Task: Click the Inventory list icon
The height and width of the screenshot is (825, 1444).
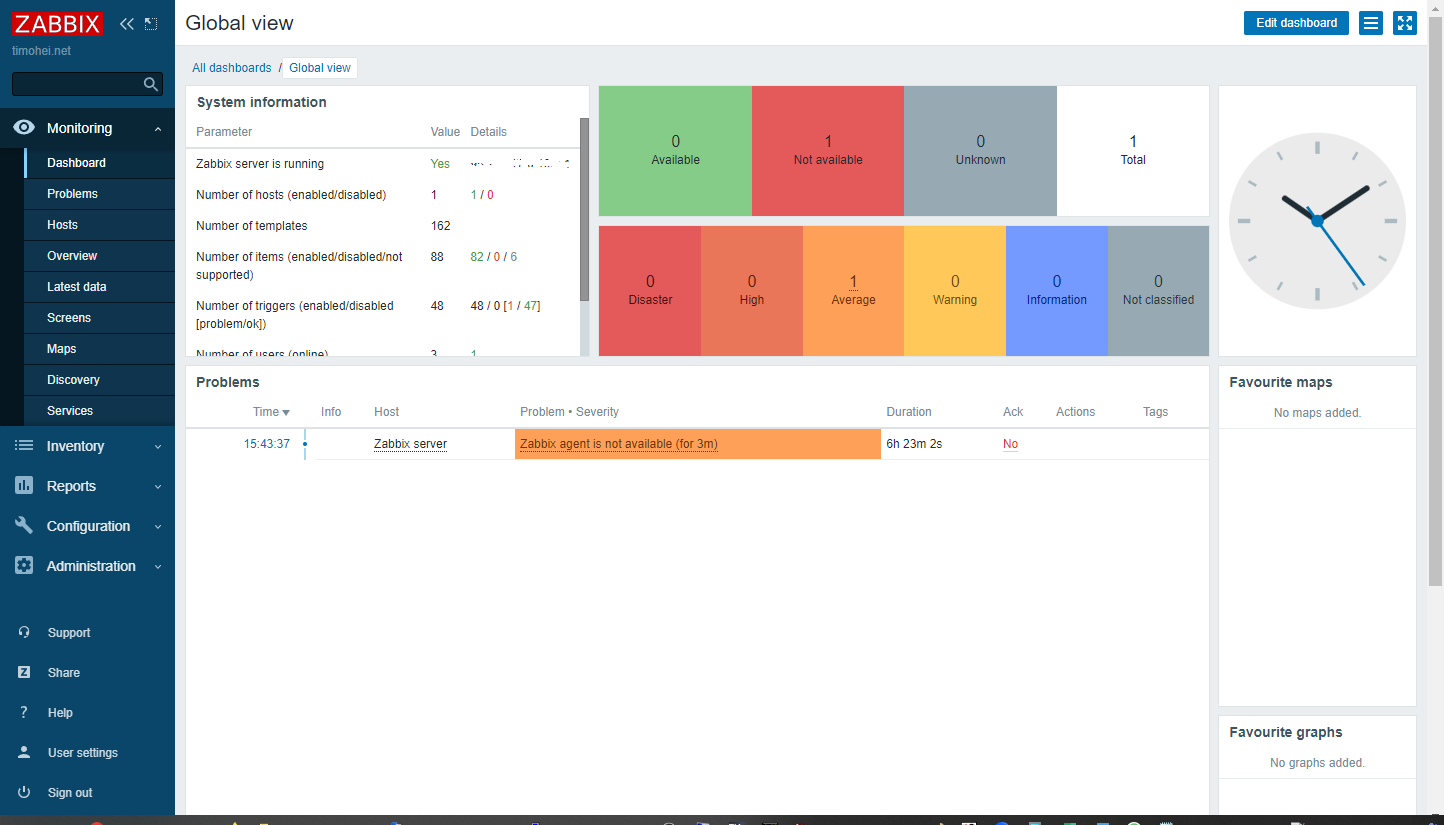Action: pyautogui.click(x=24, y=446)
